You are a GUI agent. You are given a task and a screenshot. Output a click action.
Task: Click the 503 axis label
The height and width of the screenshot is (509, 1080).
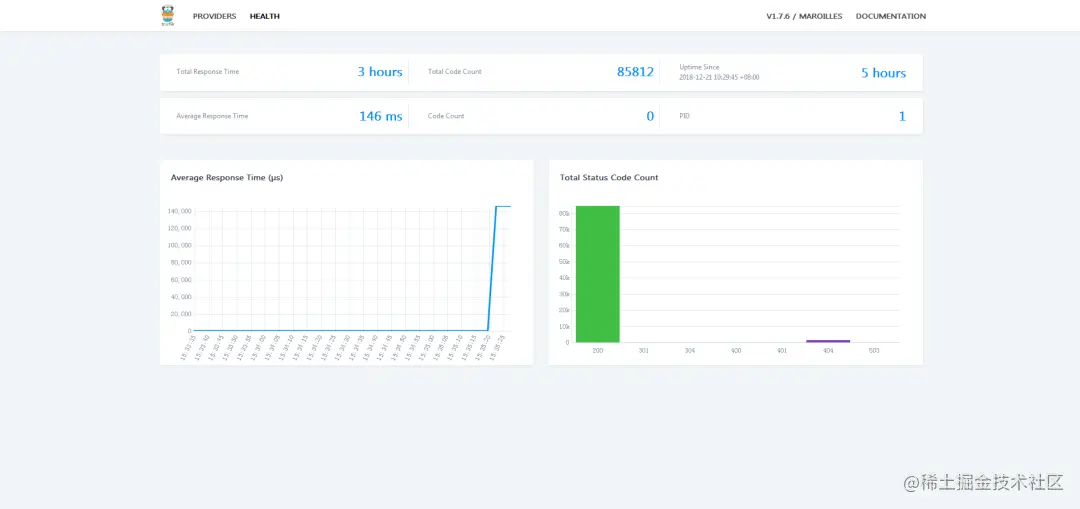[x=874, y=351]
